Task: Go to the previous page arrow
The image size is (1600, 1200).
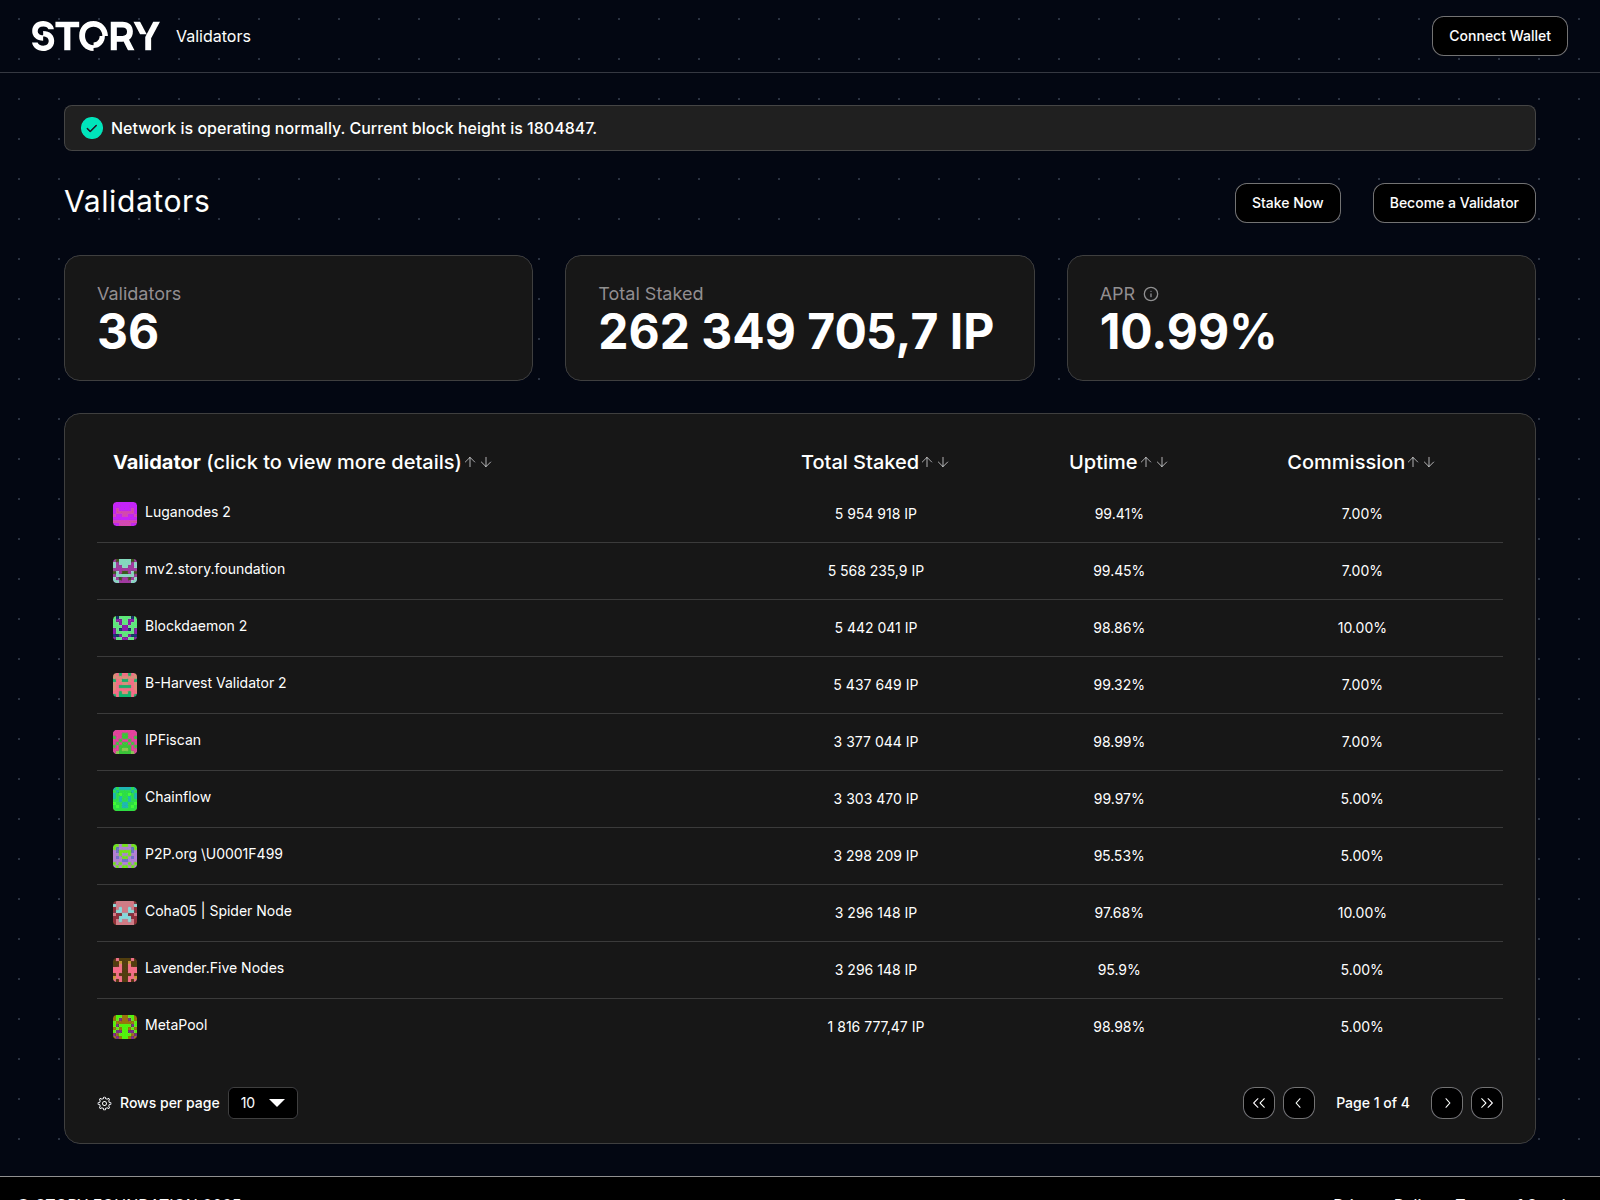Action: [x=1298, y=1103]
